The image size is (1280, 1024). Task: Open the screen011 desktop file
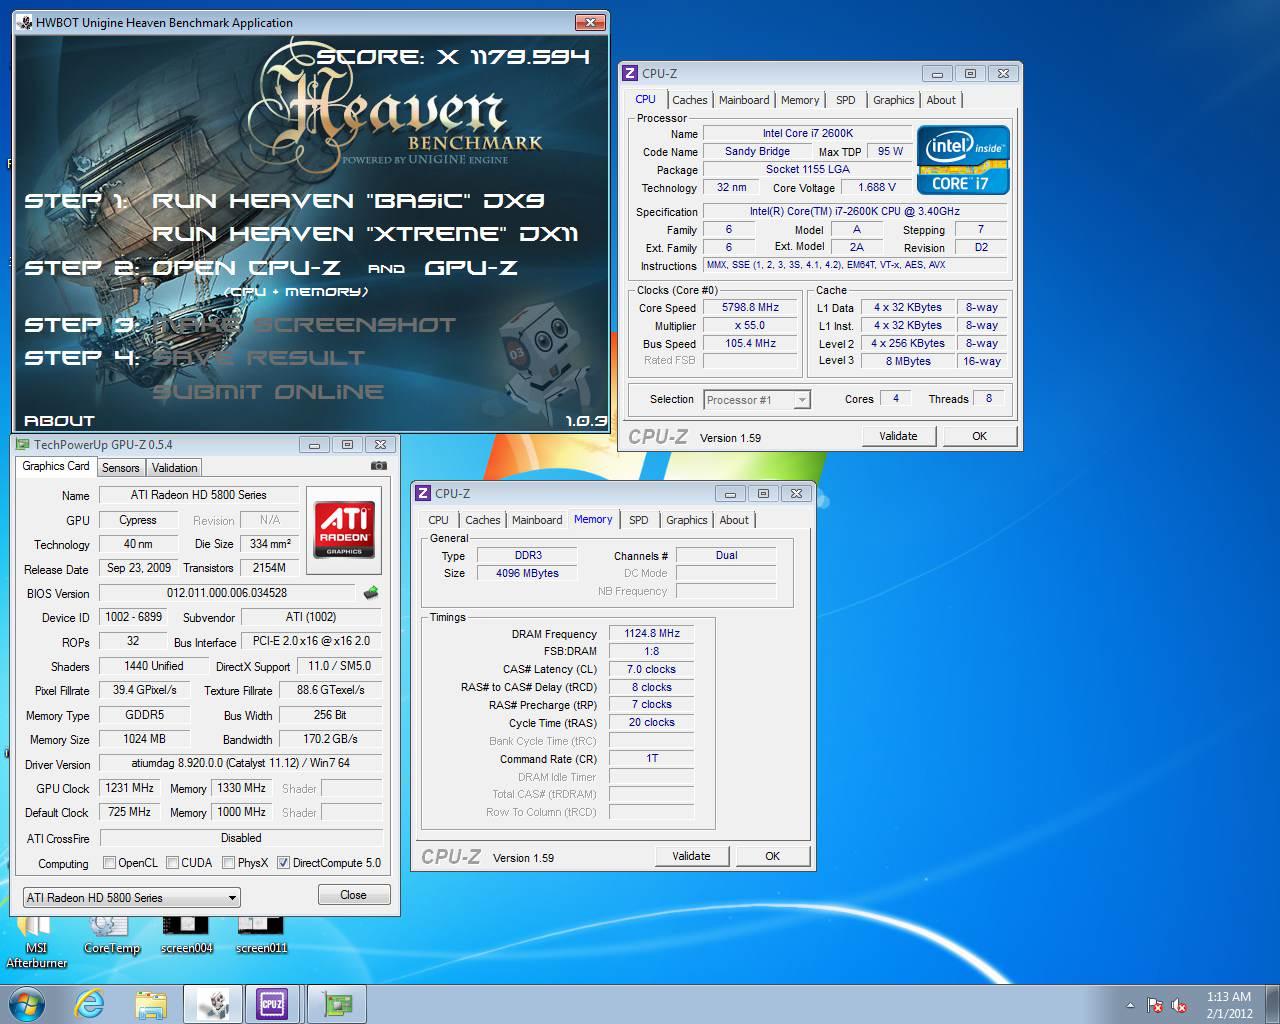click(261, 936)
